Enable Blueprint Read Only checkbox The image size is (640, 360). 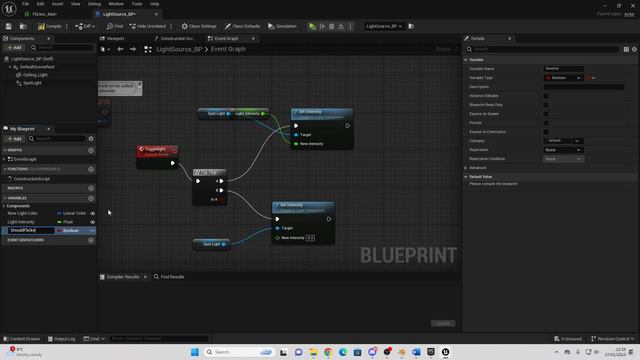pyautogui.click(x=546, y=105)
